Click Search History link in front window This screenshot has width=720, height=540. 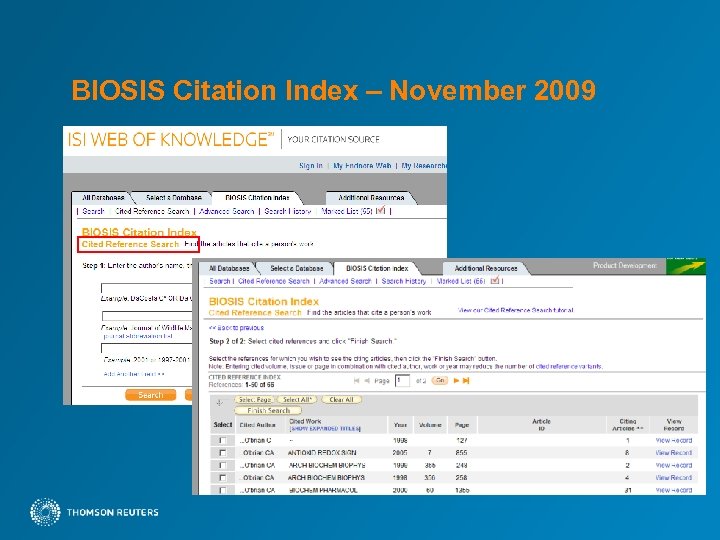point(404,281)
